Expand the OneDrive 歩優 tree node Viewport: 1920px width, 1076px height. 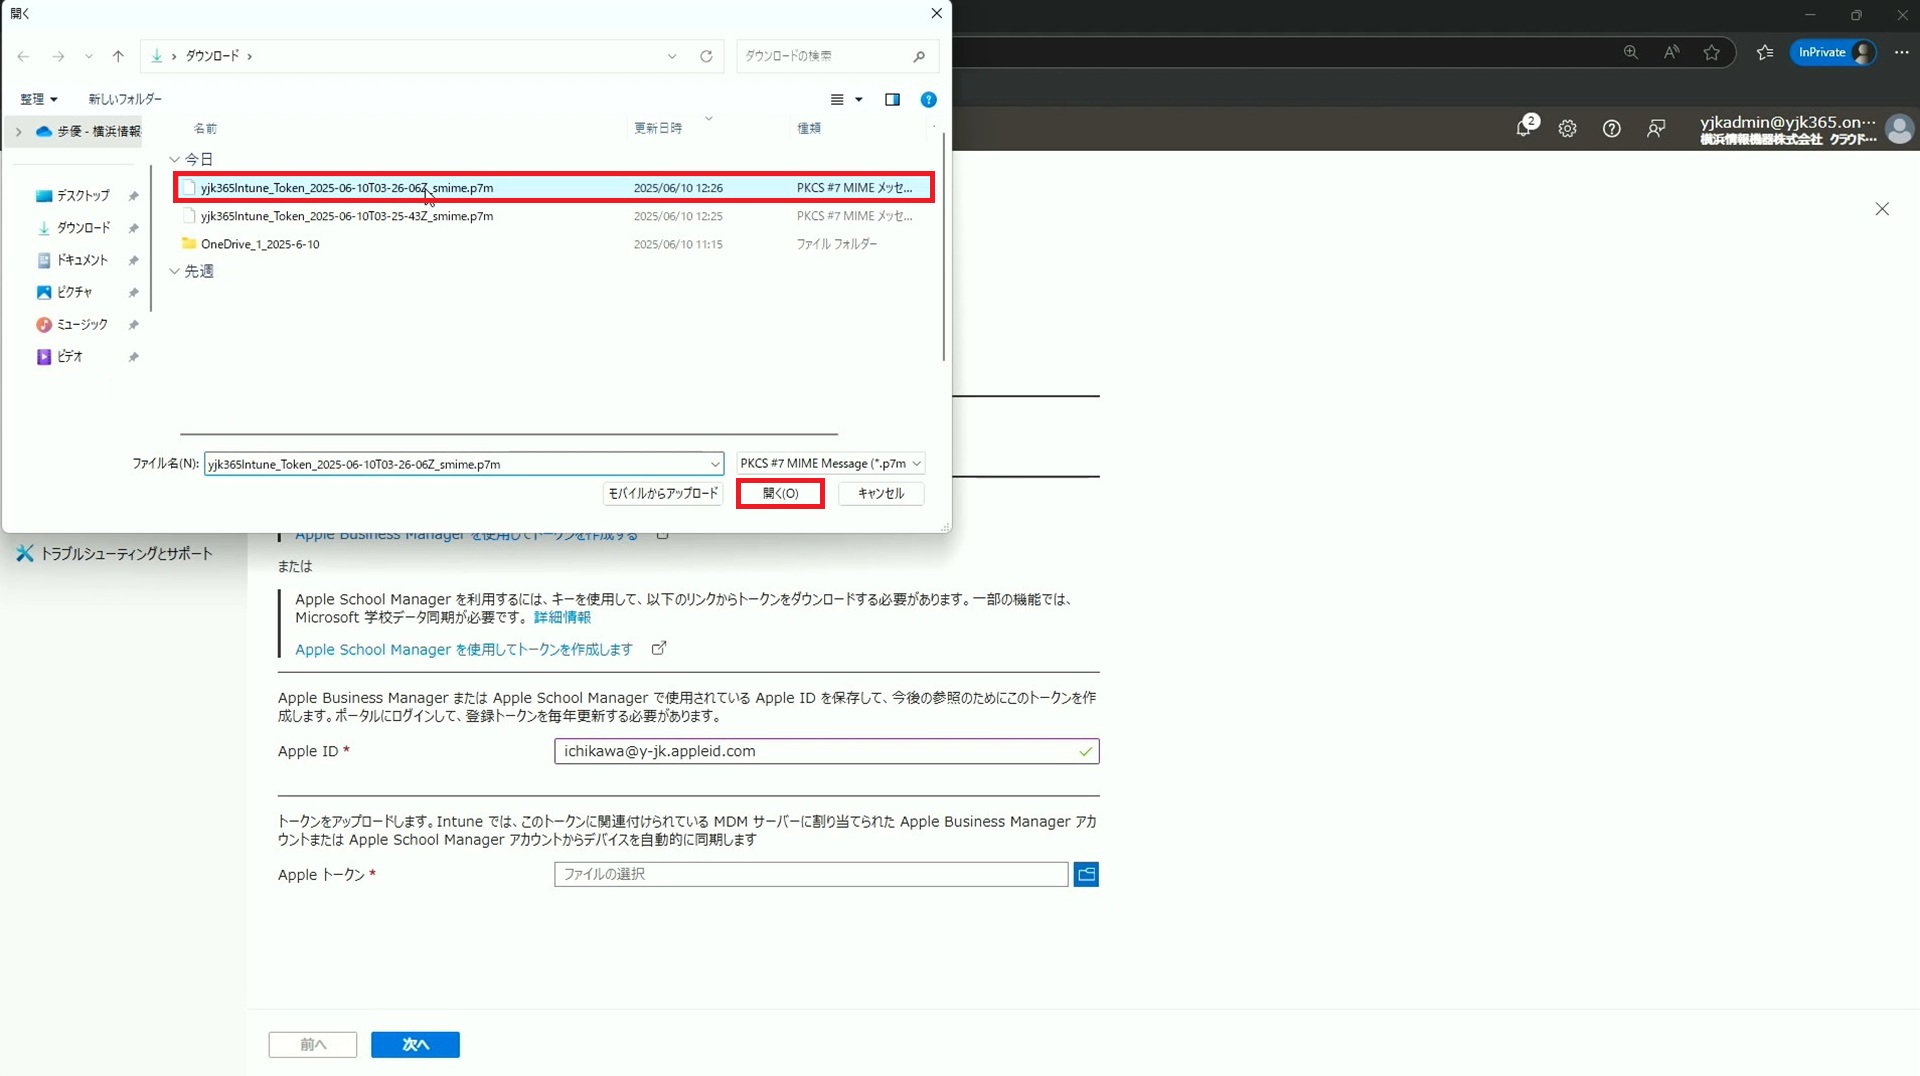pyautogui.click(x=18, y=131)
